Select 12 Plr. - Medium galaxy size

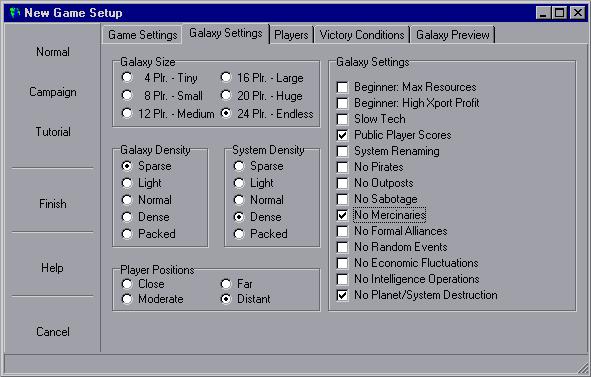coord(168,113)
